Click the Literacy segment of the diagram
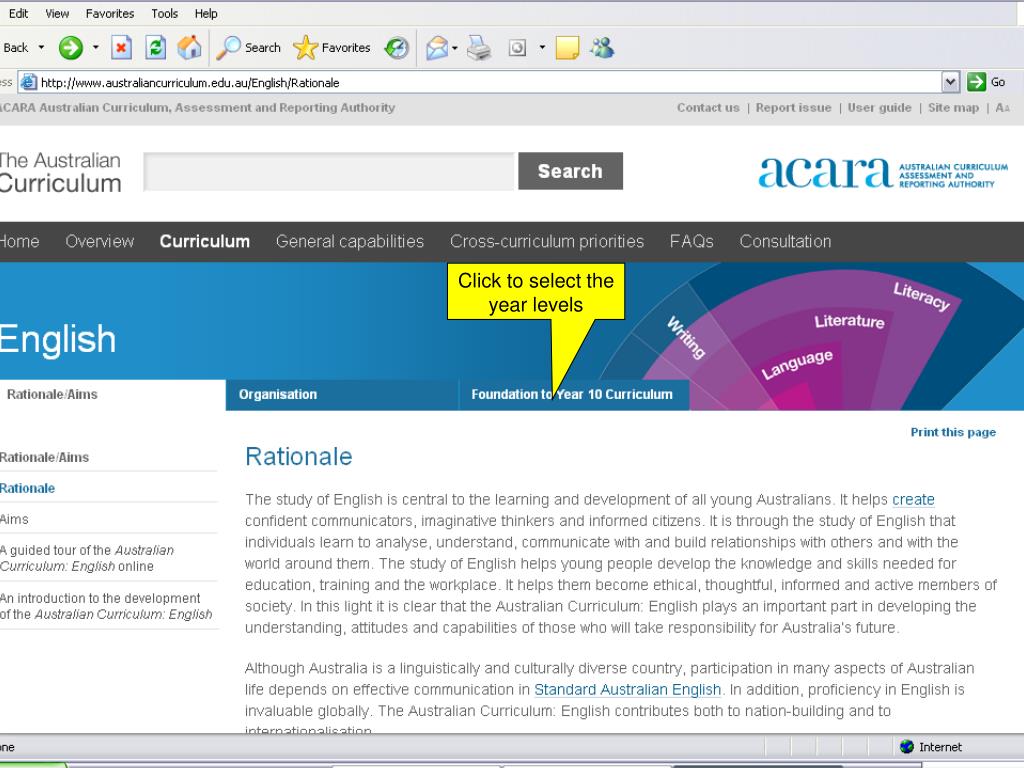The width and height of the screenshot is (1024, 768). (921, 296)
